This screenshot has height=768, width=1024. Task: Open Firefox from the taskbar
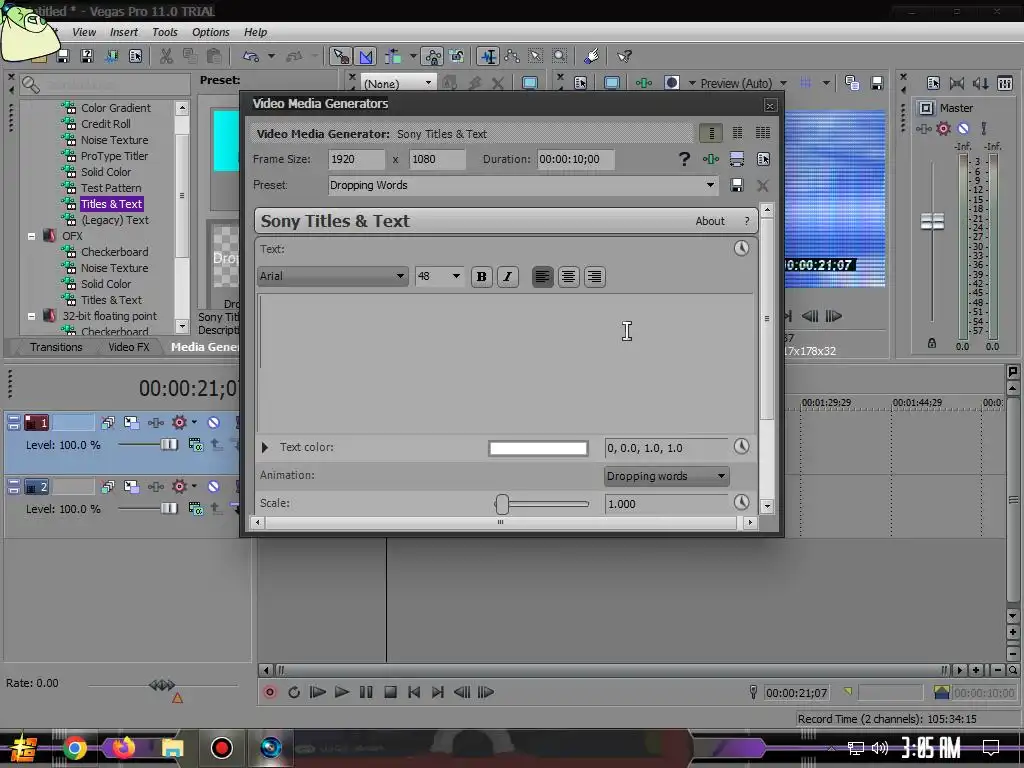(123, 748)
